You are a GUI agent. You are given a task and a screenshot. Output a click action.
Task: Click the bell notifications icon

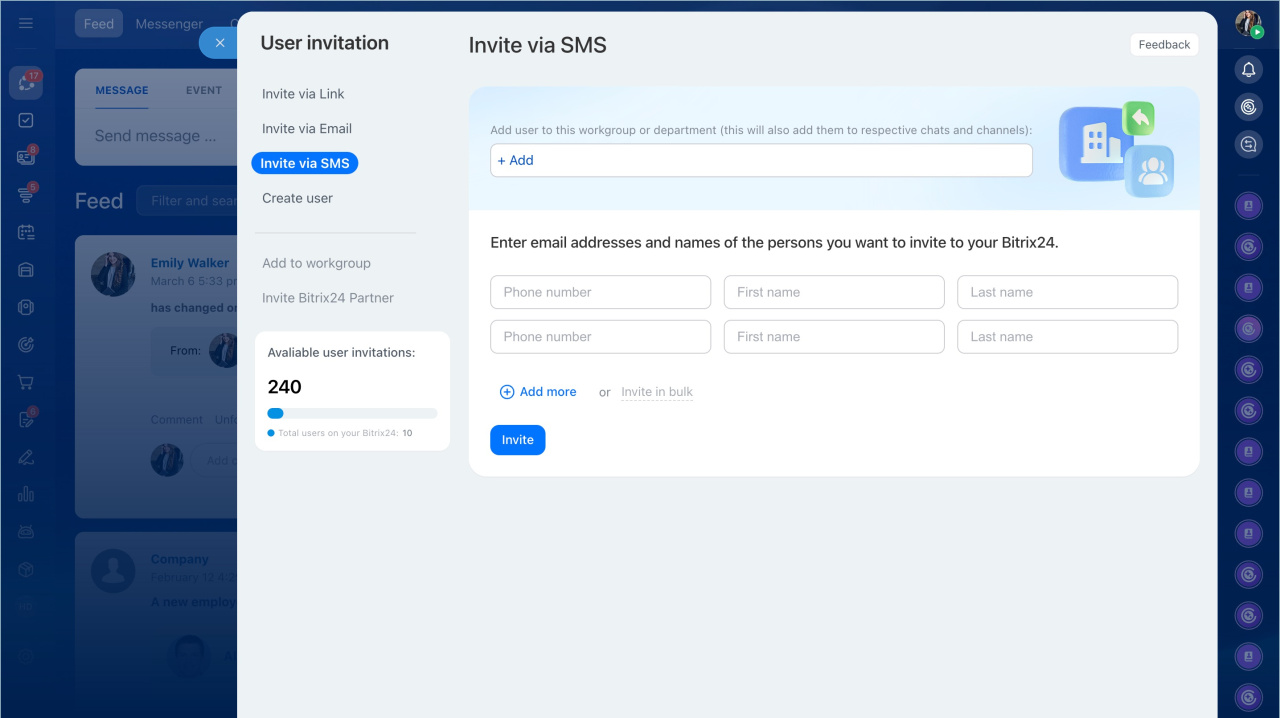tap(1248, 69)
